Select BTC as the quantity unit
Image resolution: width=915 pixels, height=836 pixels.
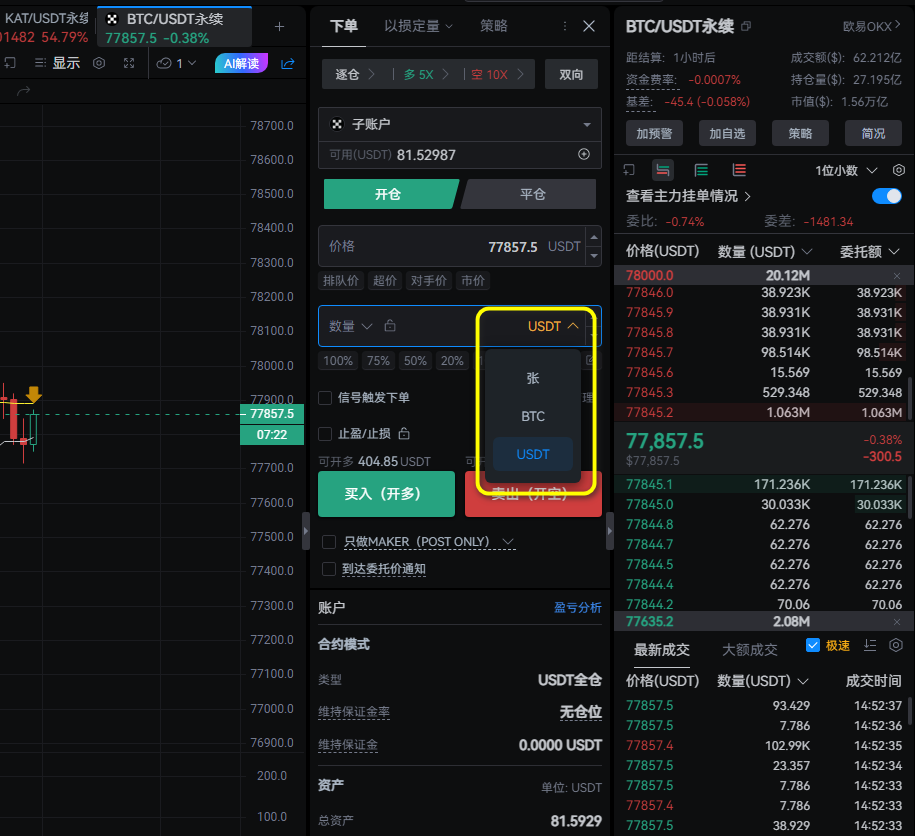(x=533, y=416)
